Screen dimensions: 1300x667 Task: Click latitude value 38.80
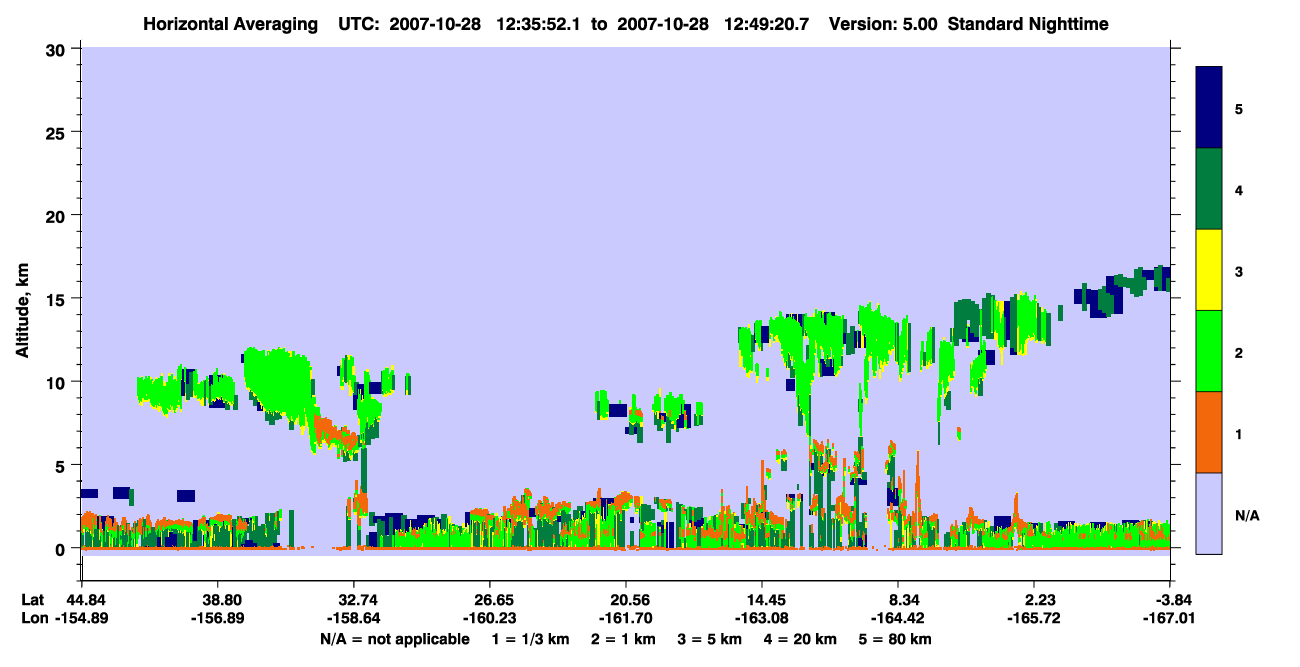coord(217,600)
